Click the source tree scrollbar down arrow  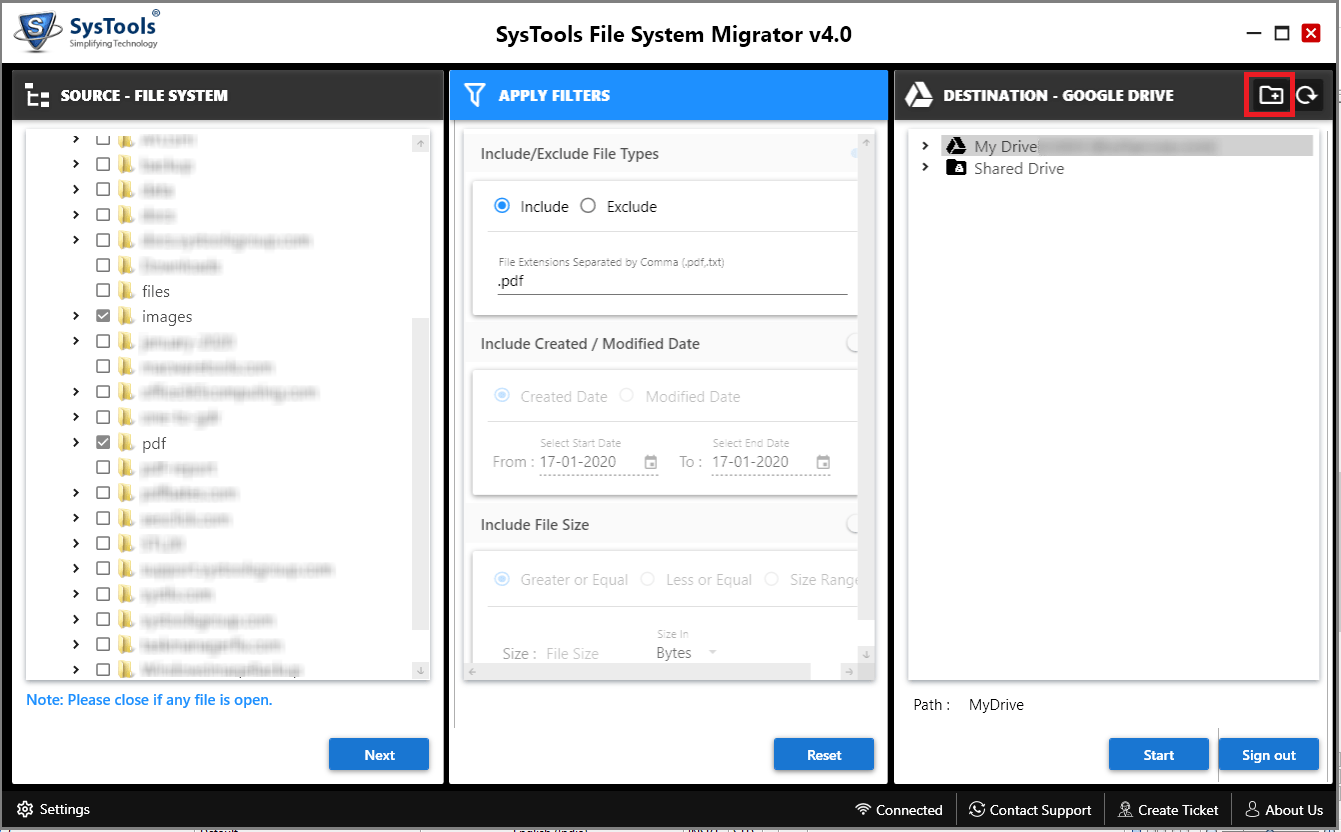(420, 670)
